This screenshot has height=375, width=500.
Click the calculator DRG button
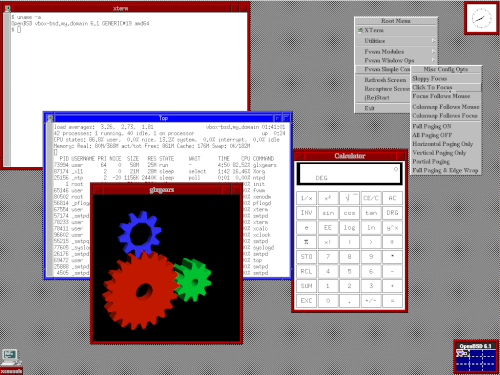tap(392, 213)
